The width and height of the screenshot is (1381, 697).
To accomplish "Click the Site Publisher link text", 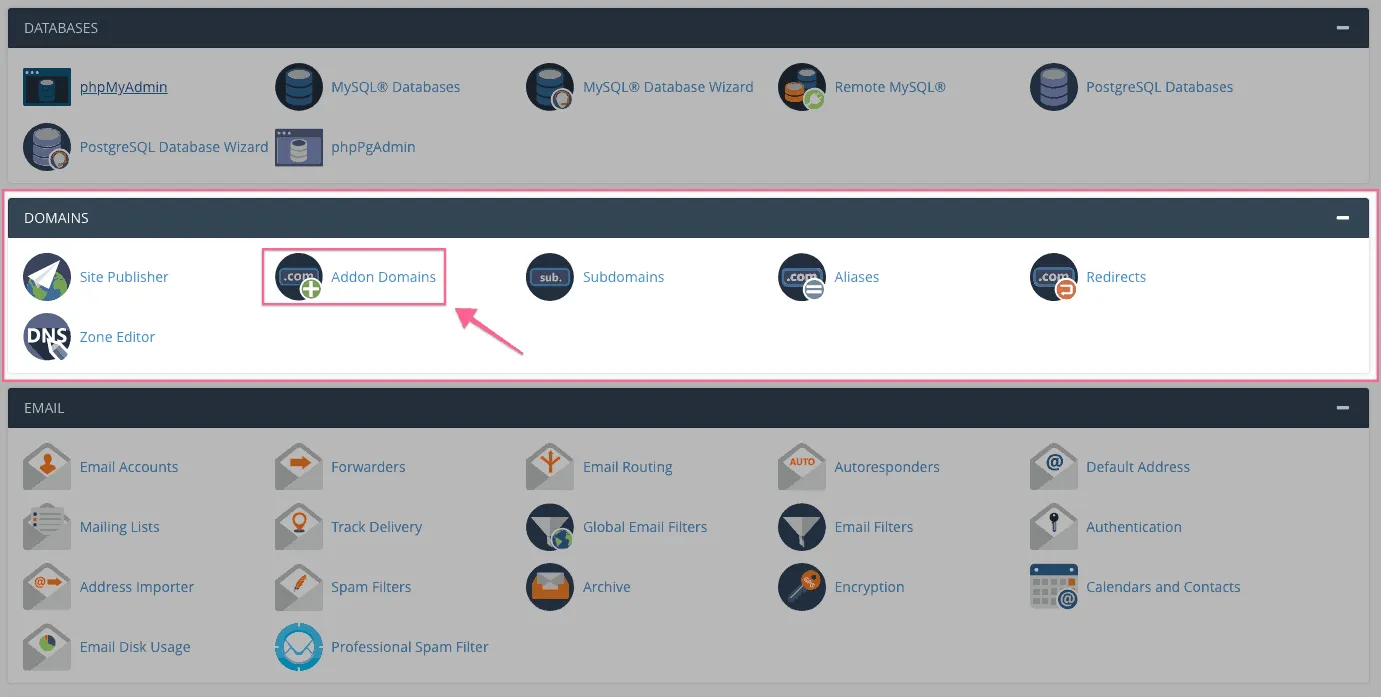I will click(x=125, y=277).
